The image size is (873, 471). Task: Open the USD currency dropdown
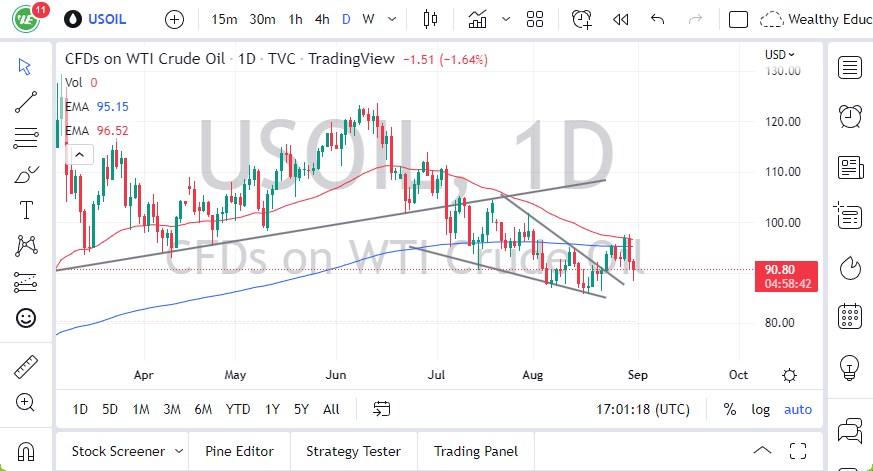pyautogui.click(x=780, y=55)
